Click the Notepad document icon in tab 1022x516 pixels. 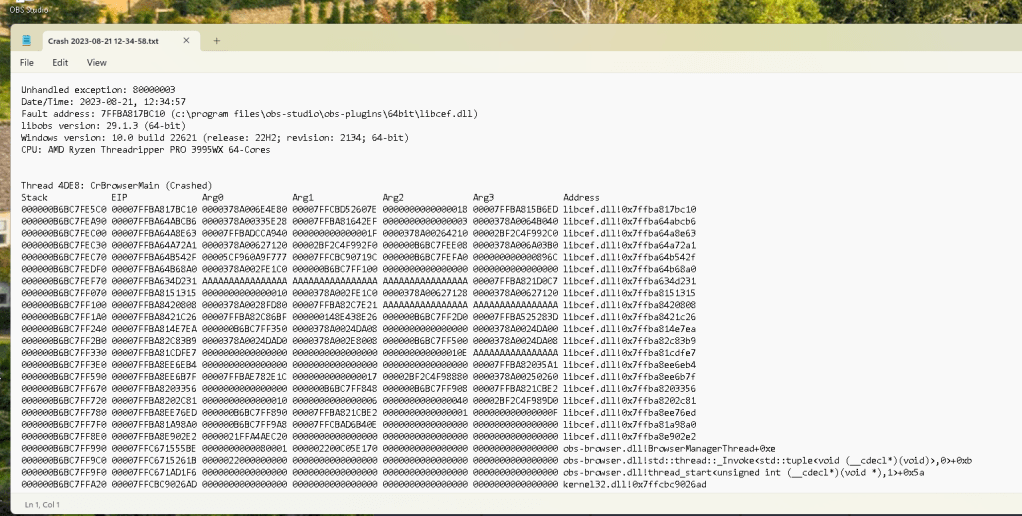(x=26, y=40)
